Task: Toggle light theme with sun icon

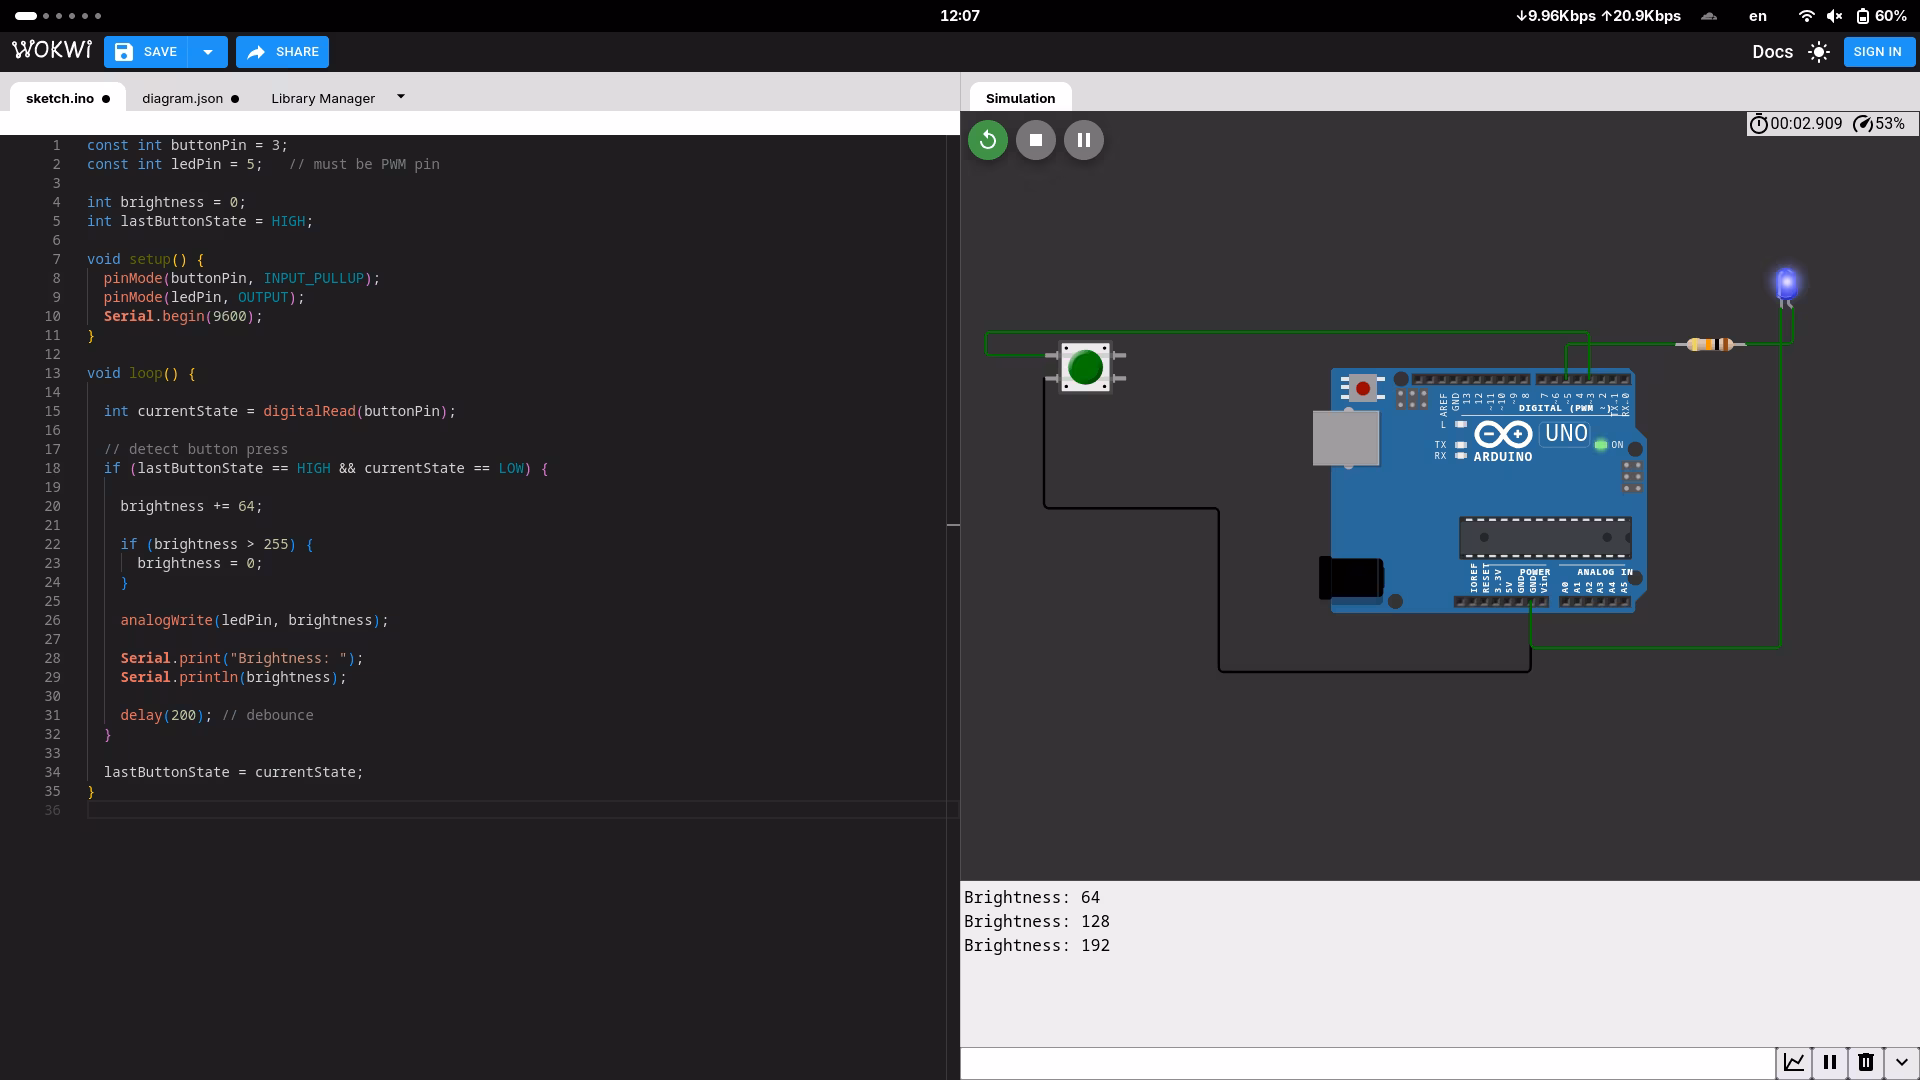Action: (1819, 52)
